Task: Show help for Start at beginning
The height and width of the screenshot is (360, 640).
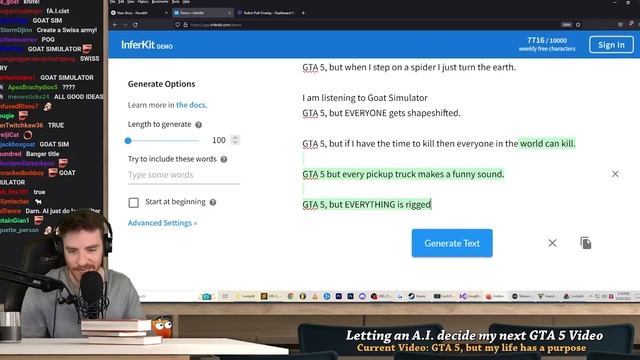Action: (213, 202)
